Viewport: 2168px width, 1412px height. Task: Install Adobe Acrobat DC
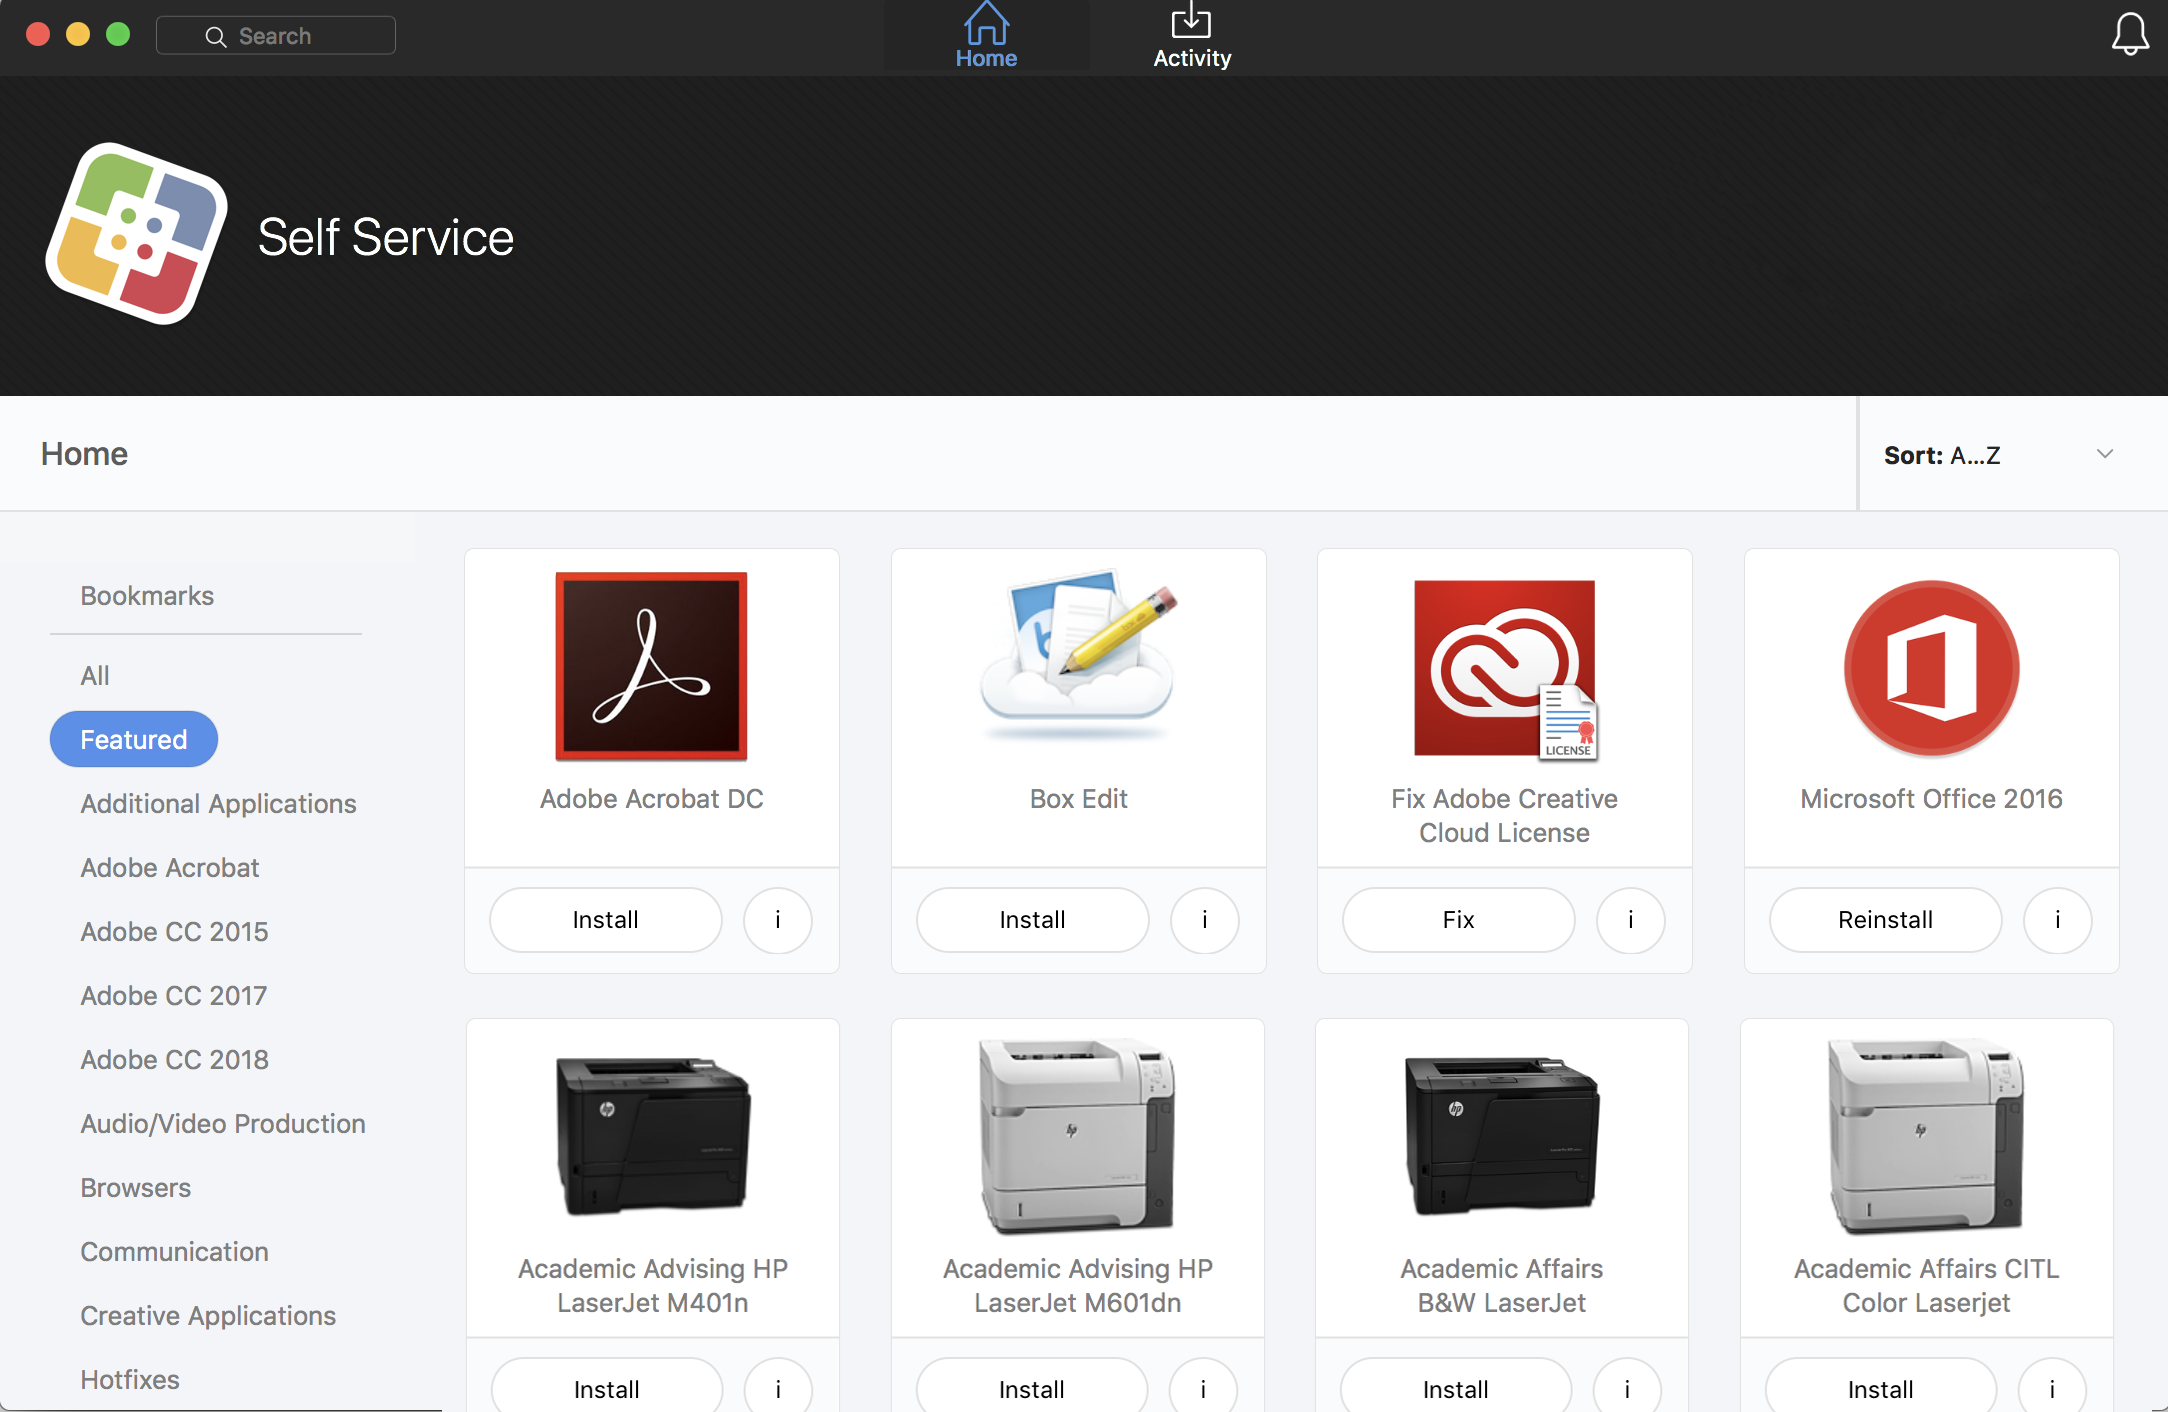(x=607, y=919)
